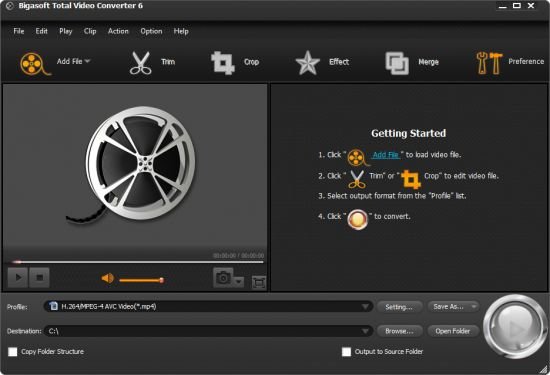Open the Option menu
The image size is (550, 375).
point(151,31)
